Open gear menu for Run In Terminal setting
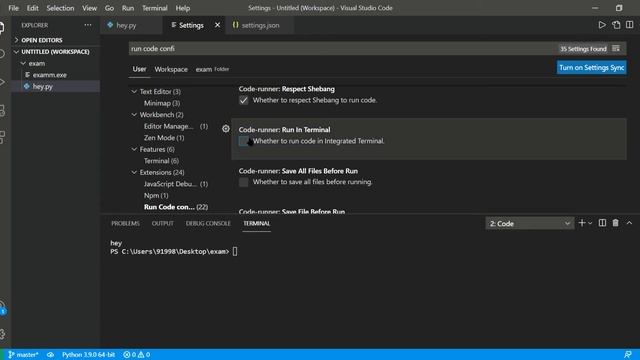This screenshot has height=360, width=640. tap(226, 129)
